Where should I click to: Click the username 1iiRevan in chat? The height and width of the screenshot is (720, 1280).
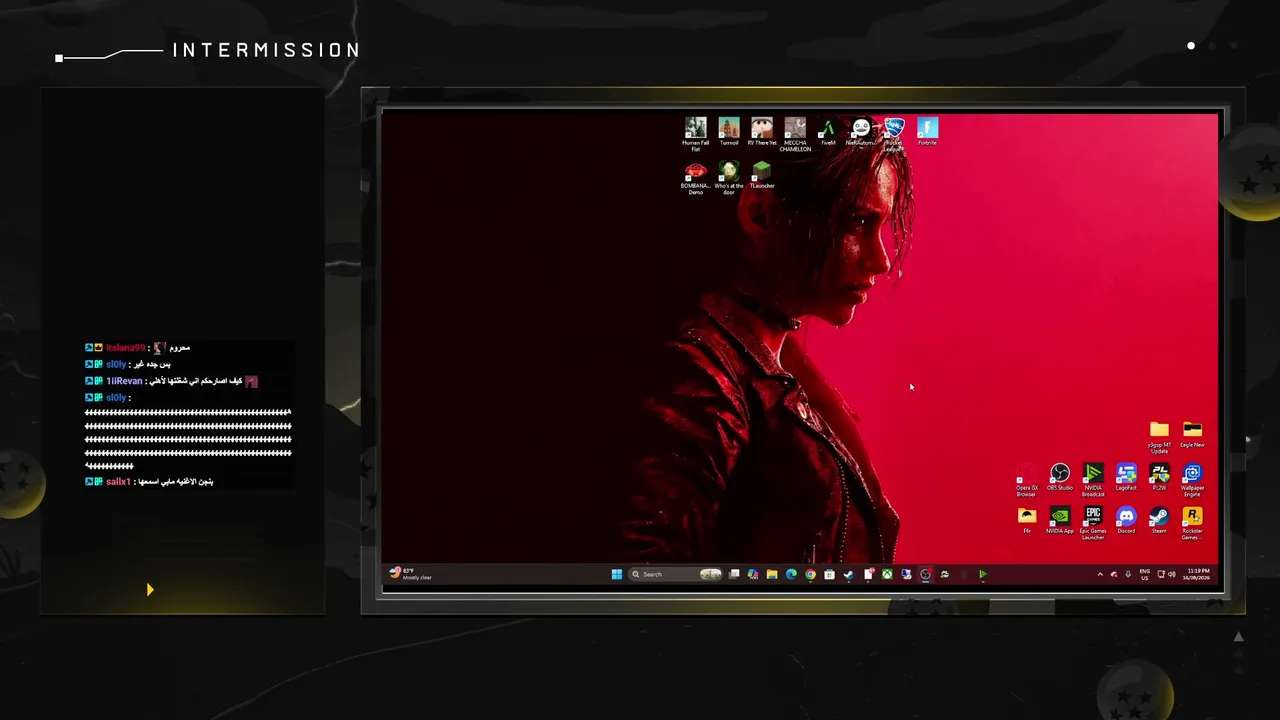pyautogui.click(x=124, y=381)
